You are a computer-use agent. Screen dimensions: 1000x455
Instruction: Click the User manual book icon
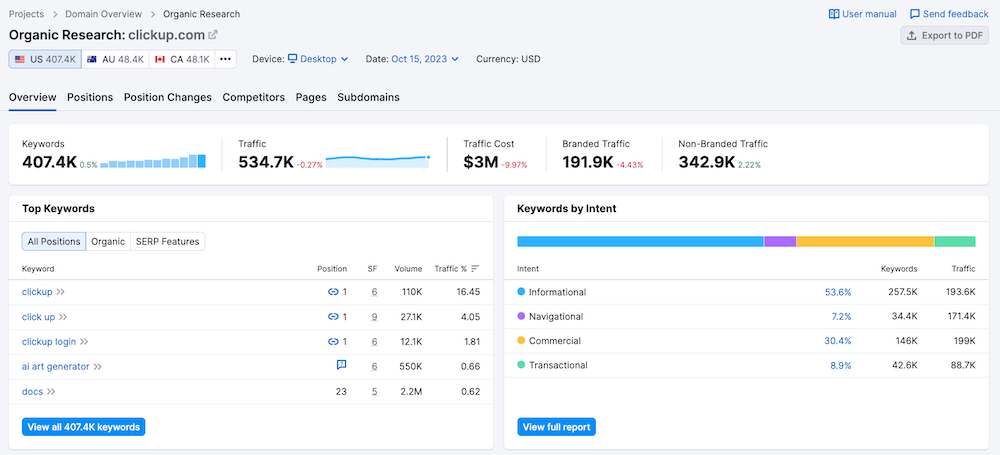[834, 14]
